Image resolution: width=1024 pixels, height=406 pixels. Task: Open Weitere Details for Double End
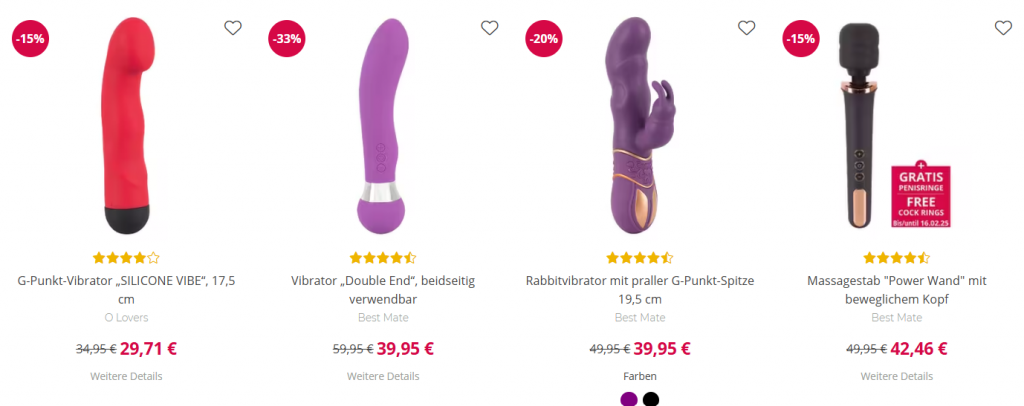coord(383,376)
